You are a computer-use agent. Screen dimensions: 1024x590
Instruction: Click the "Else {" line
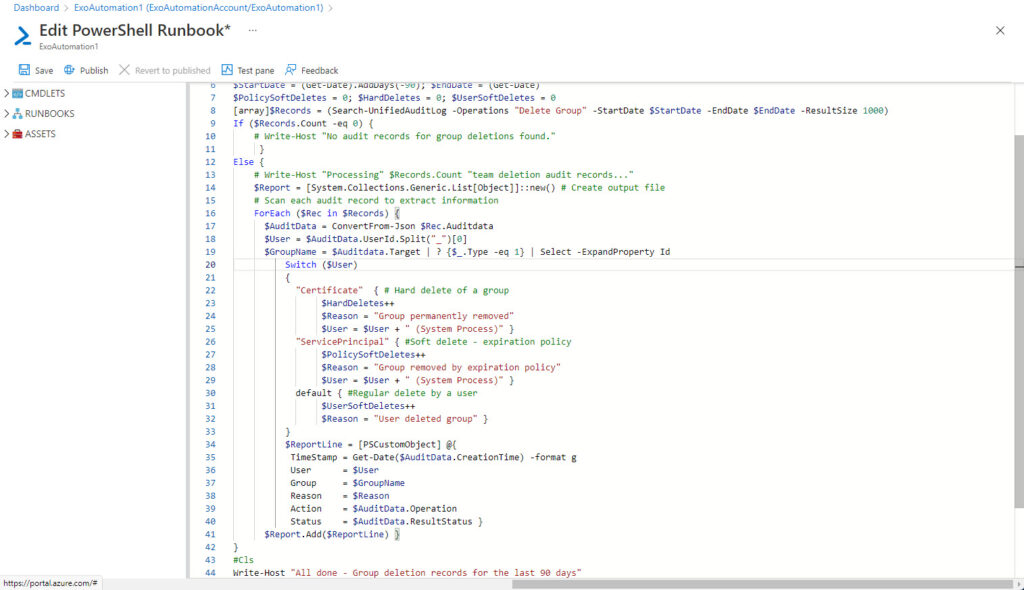pyautogui.click(x=249, y=162)
